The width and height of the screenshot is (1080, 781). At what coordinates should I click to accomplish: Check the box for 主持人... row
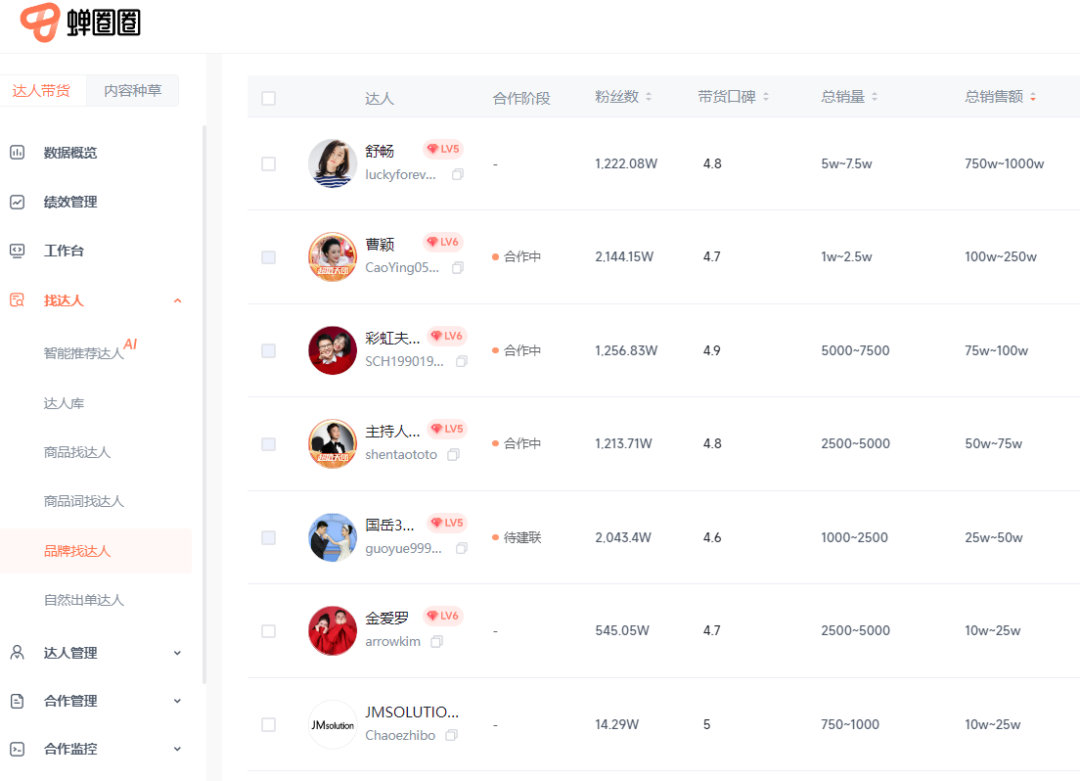point(269,444)
